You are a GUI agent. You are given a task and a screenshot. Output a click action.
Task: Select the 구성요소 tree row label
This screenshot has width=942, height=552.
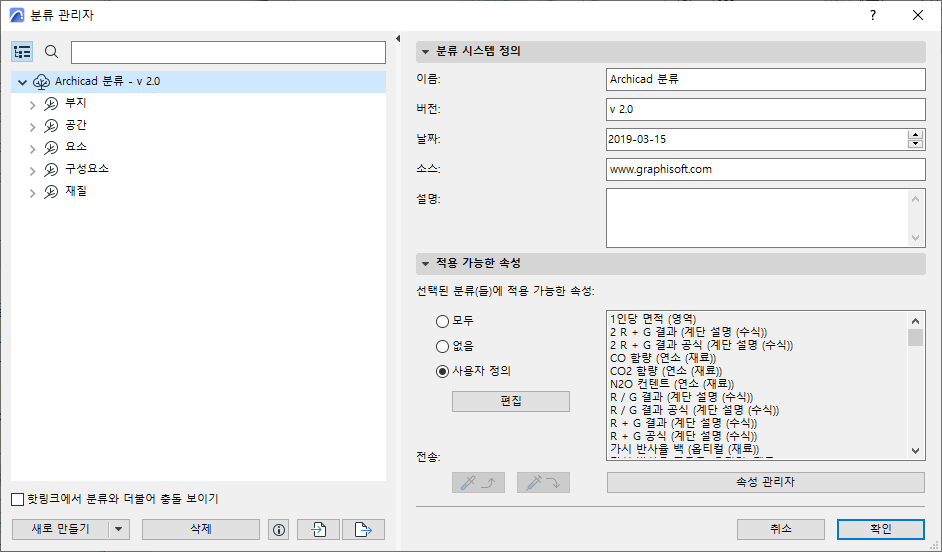pos(87,170)
